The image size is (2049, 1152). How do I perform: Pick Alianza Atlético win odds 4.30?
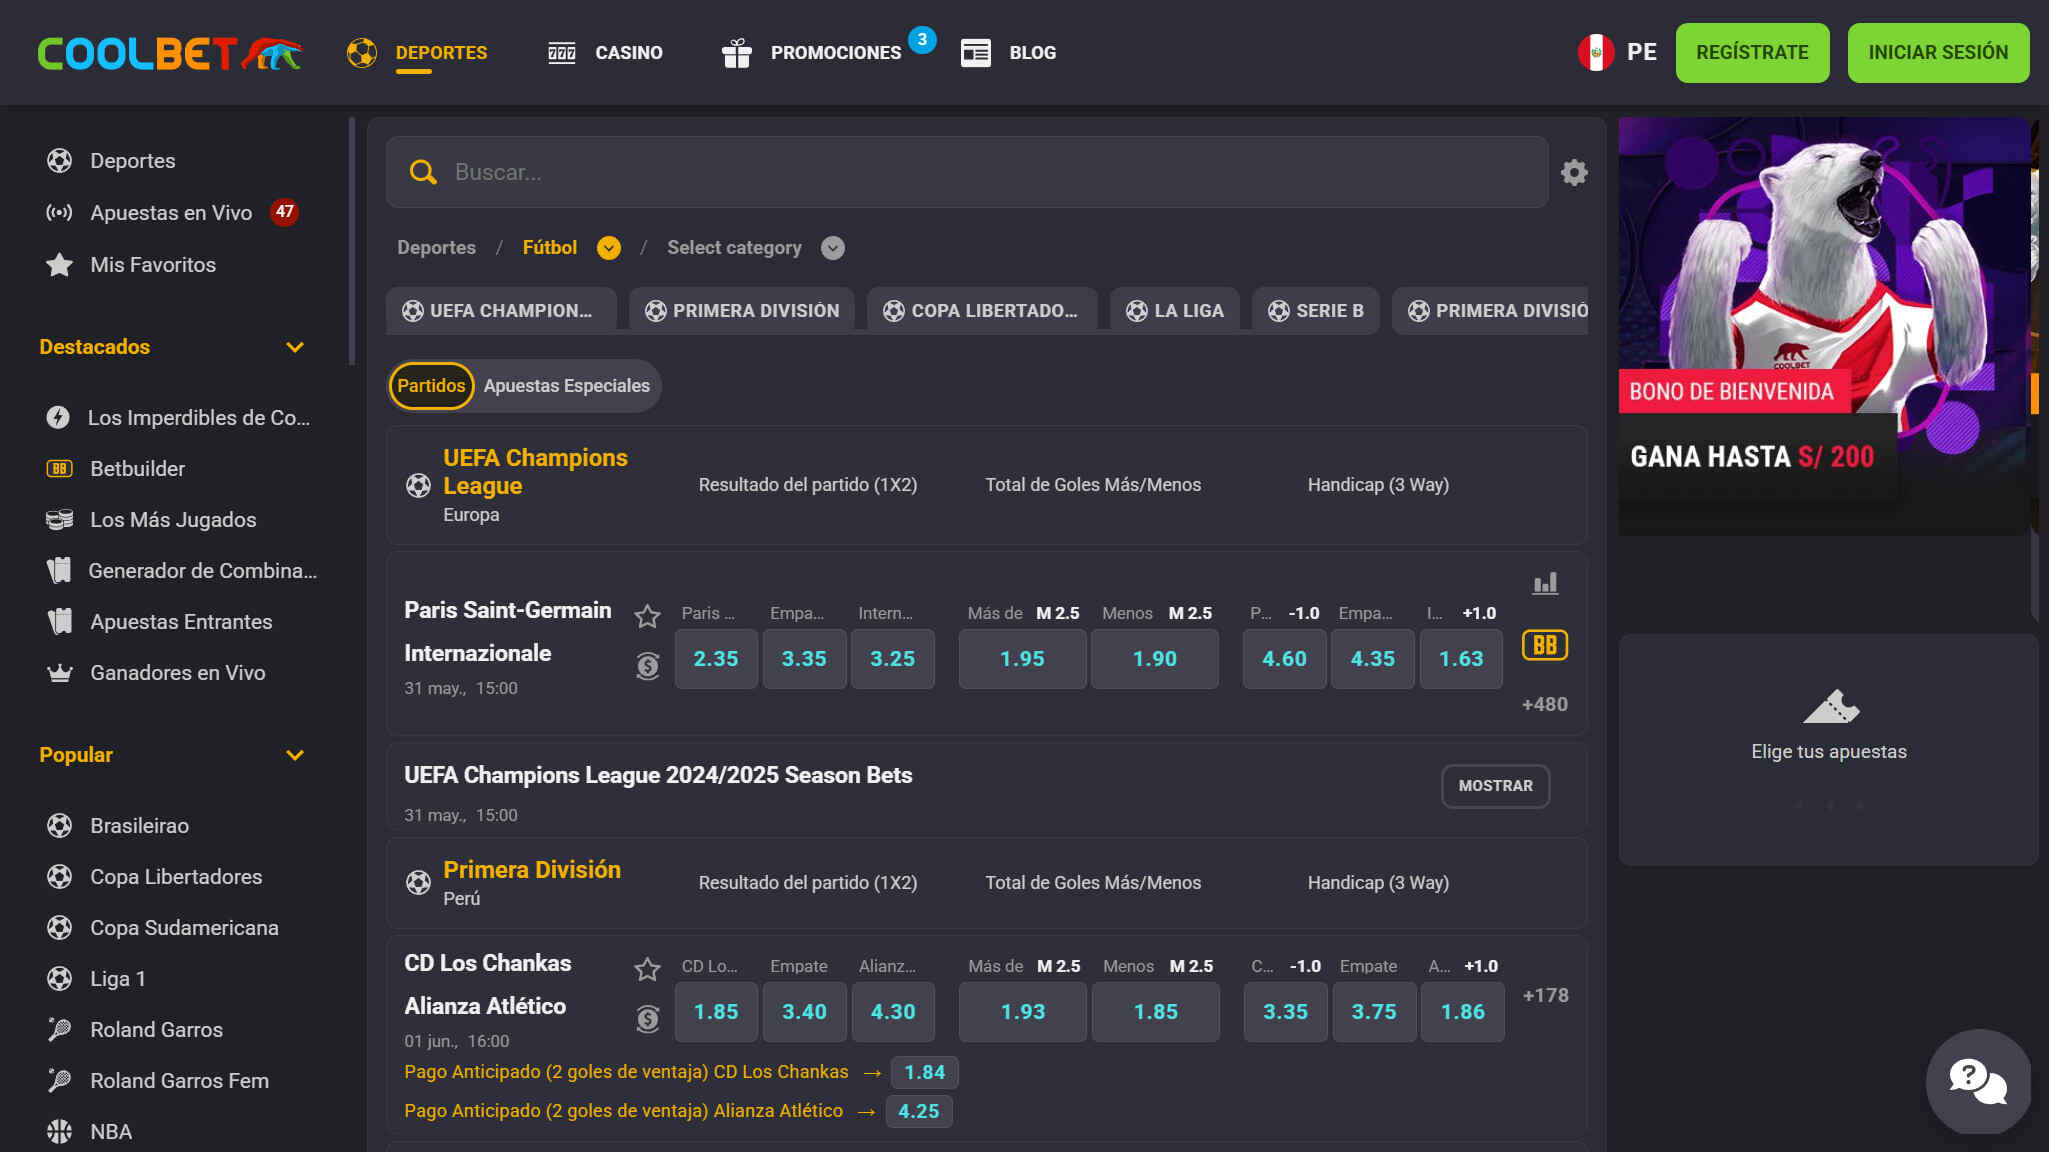pos(892,1012)
